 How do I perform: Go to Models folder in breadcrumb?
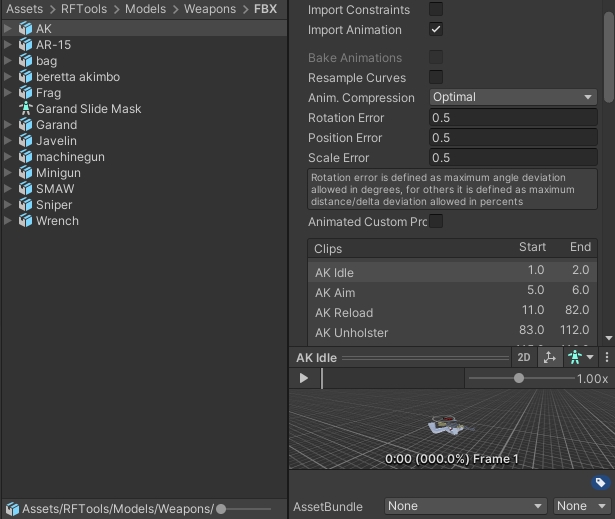click(x=146, y=9)
